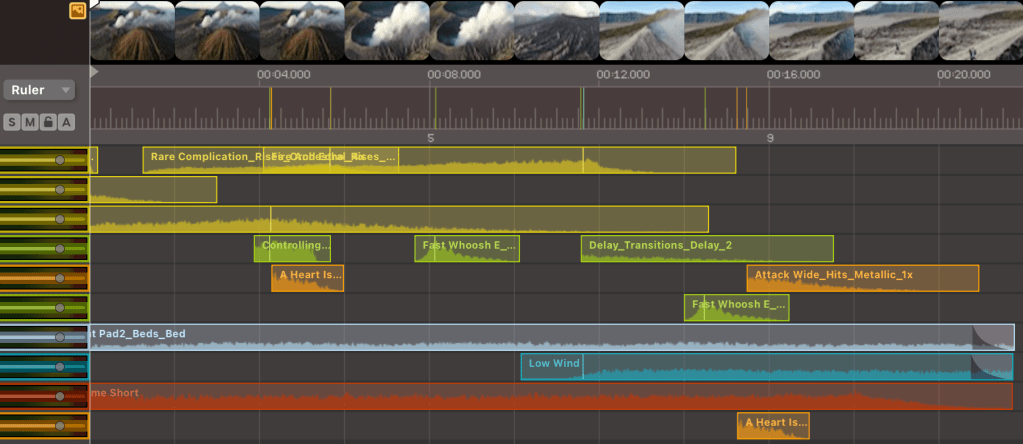Click the playhead start triangle marker

94,72
